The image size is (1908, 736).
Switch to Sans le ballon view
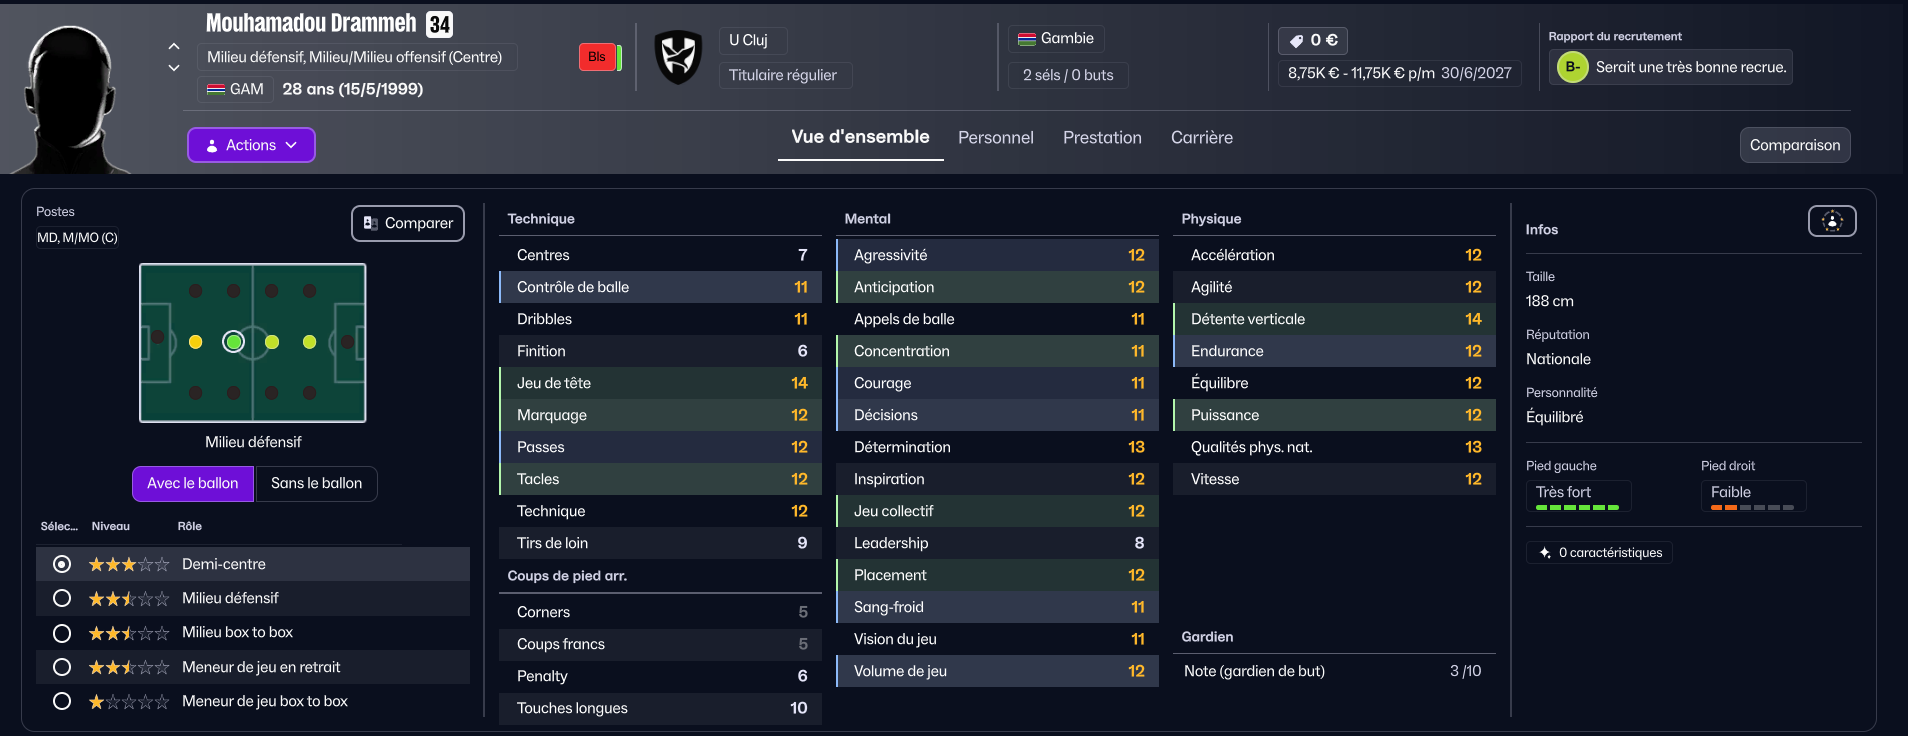pyautogui.click(x=316, y=484)
